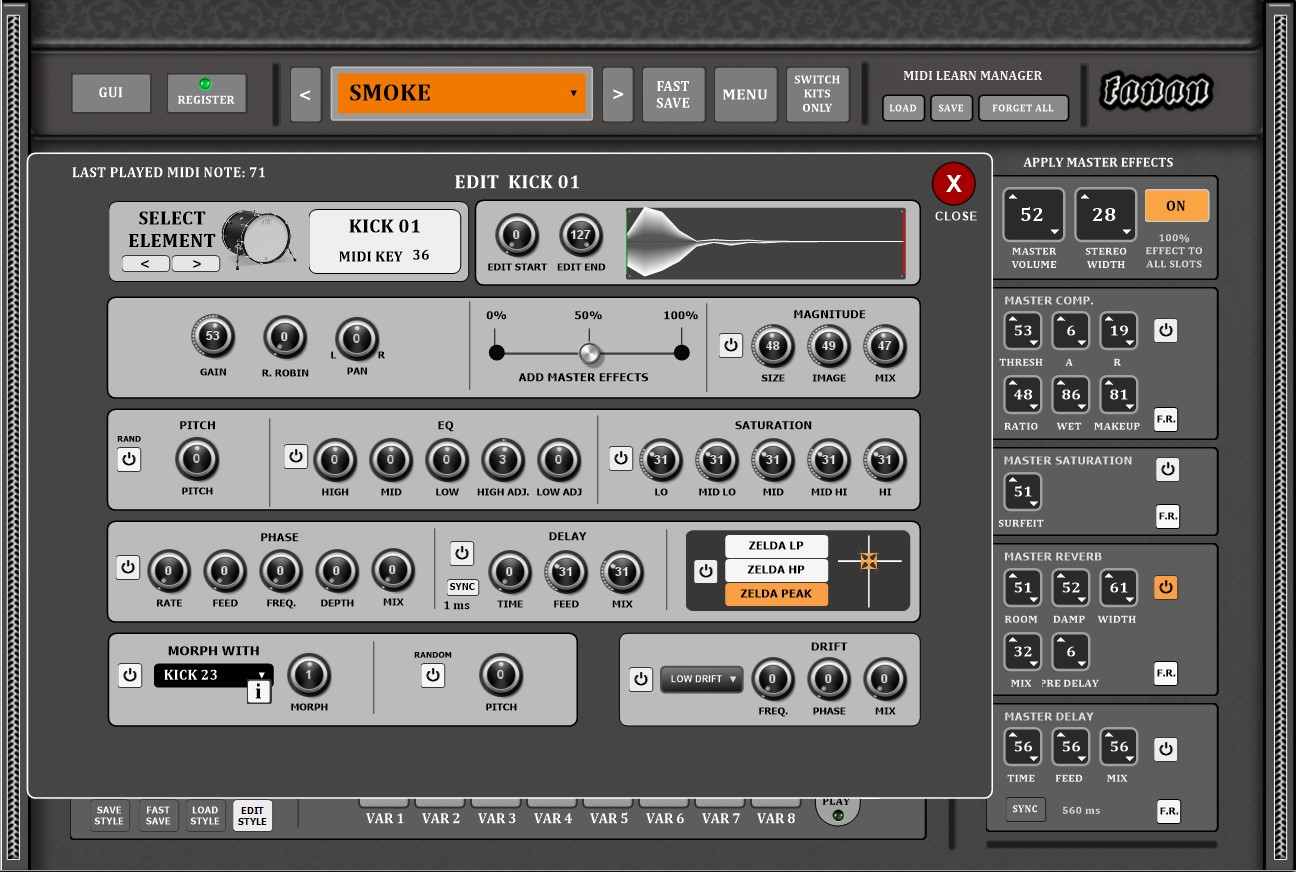Click the info icon under KICK 23
Viewport: 1296px width, 872px height.
[x=259, y=691]
